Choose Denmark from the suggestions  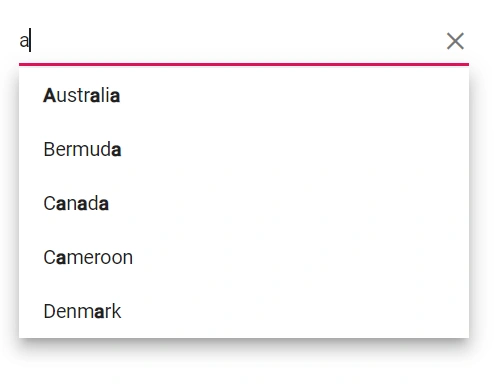click(244, 311)
